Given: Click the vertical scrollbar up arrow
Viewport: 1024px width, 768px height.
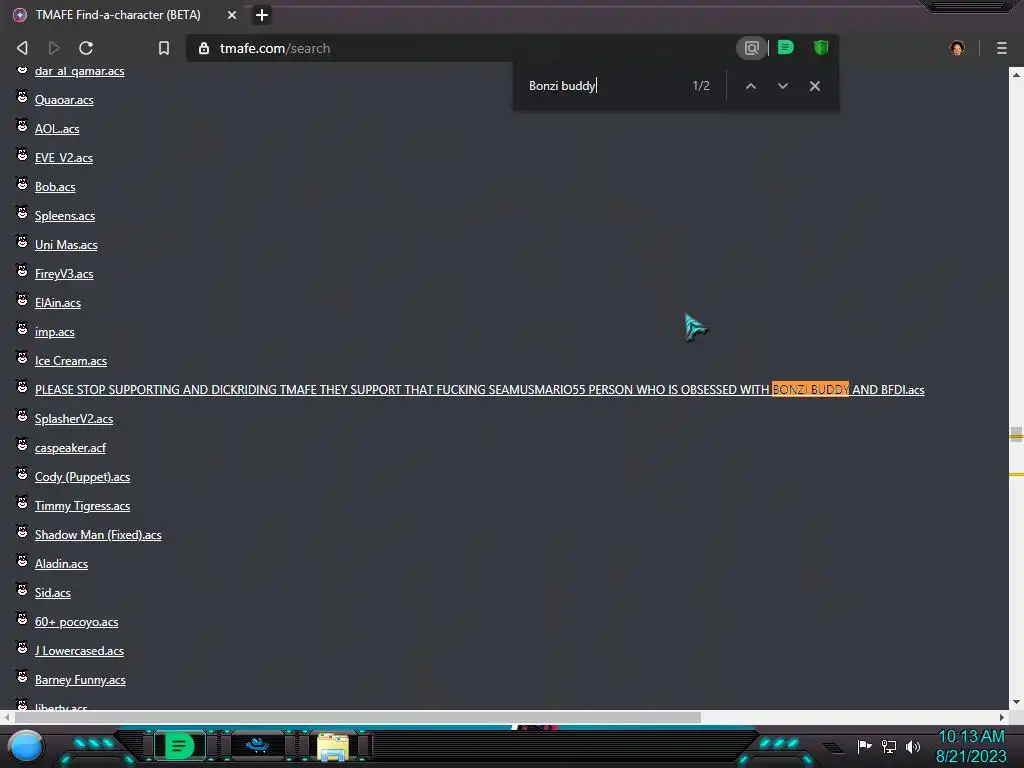Looking at the screenshot, I should coord(1016,75).
